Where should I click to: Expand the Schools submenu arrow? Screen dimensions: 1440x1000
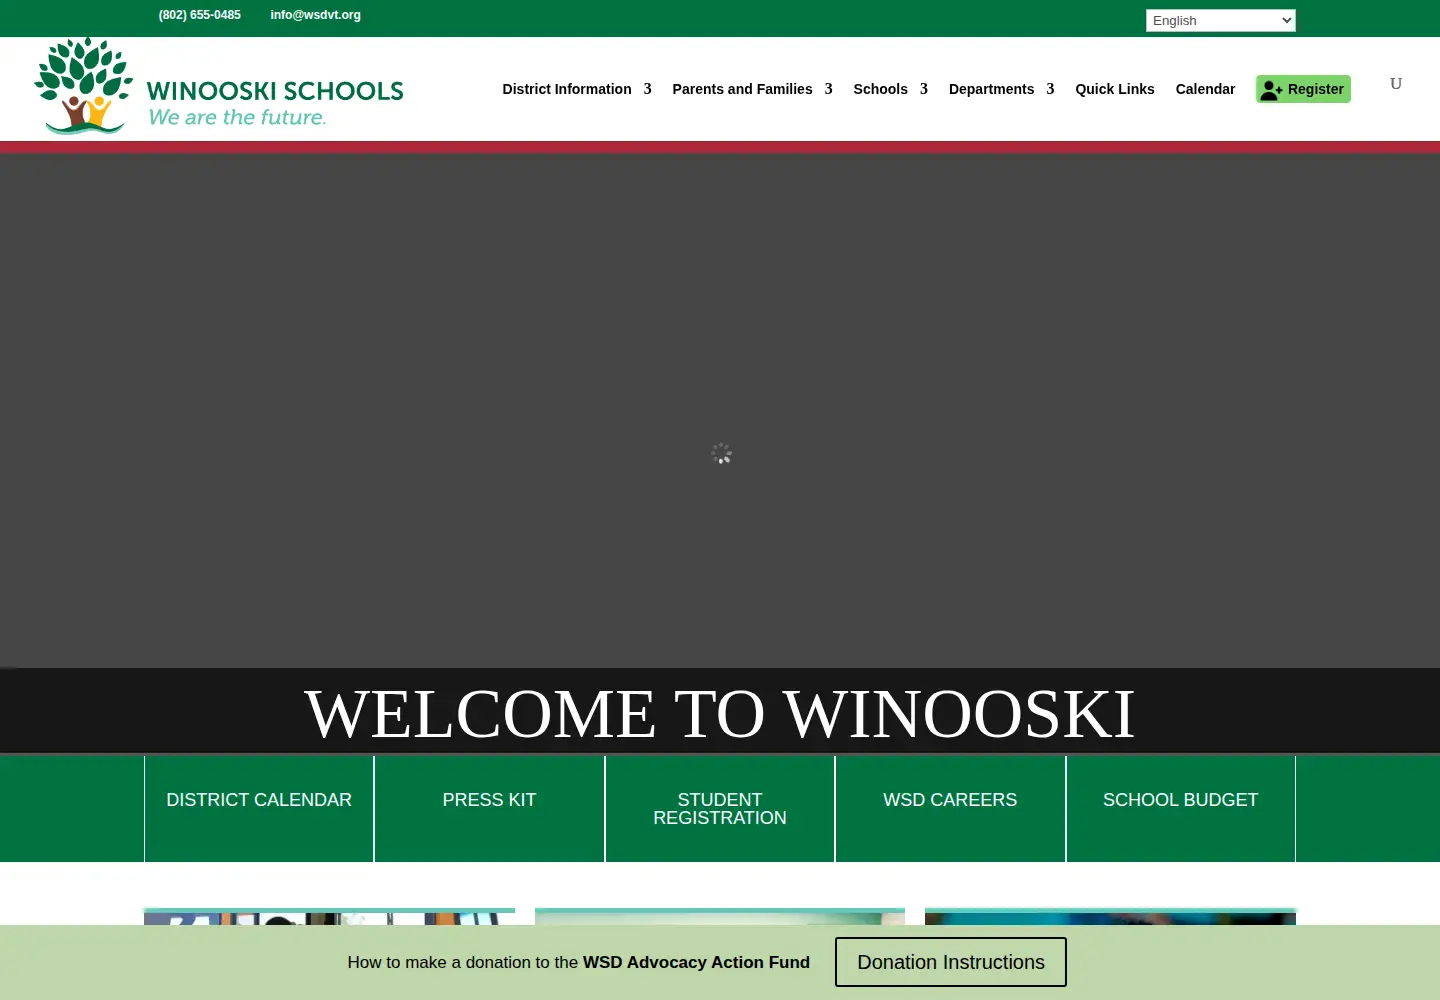pos(924,89)
